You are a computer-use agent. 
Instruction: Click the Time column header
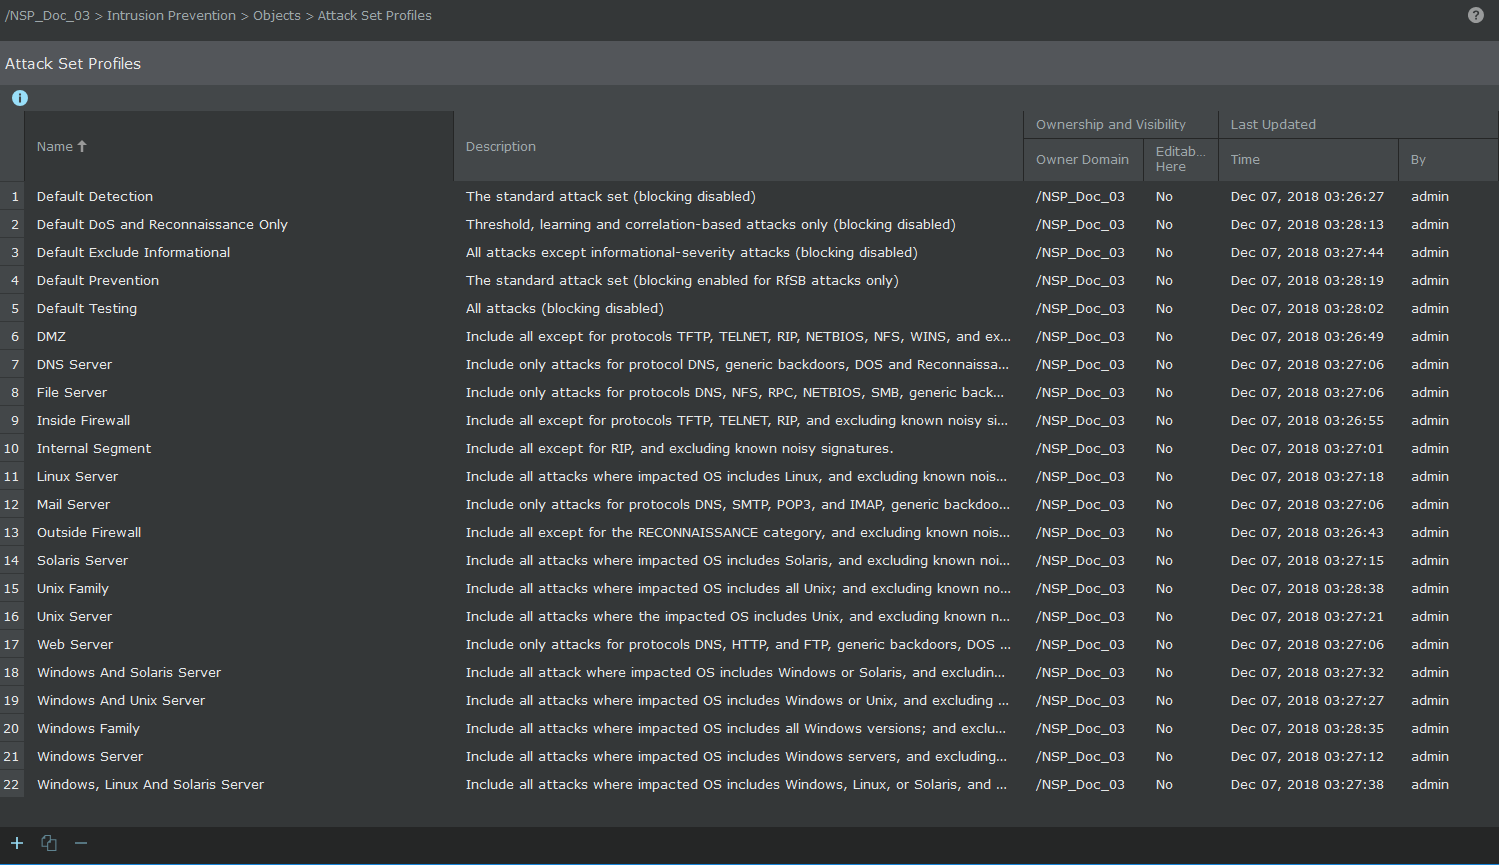pos(1308,159)
